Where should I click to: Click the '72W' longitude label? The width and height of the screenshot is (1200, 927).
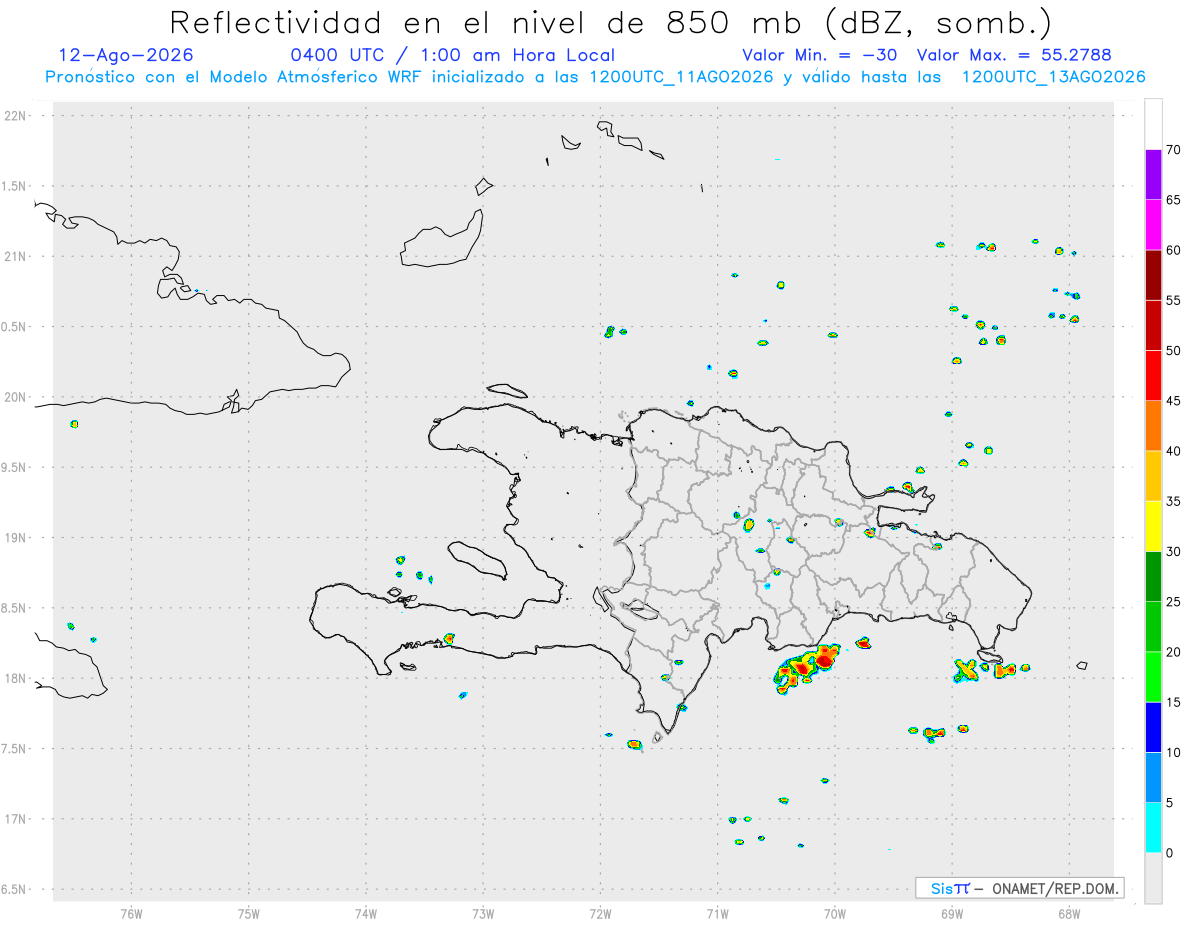(600, 913)
